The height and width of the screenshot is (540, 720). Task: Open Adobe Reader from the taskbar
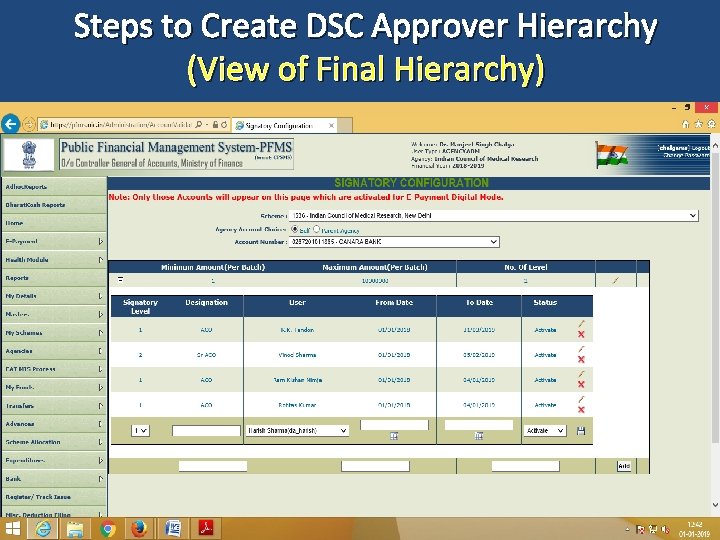point(206,529)
